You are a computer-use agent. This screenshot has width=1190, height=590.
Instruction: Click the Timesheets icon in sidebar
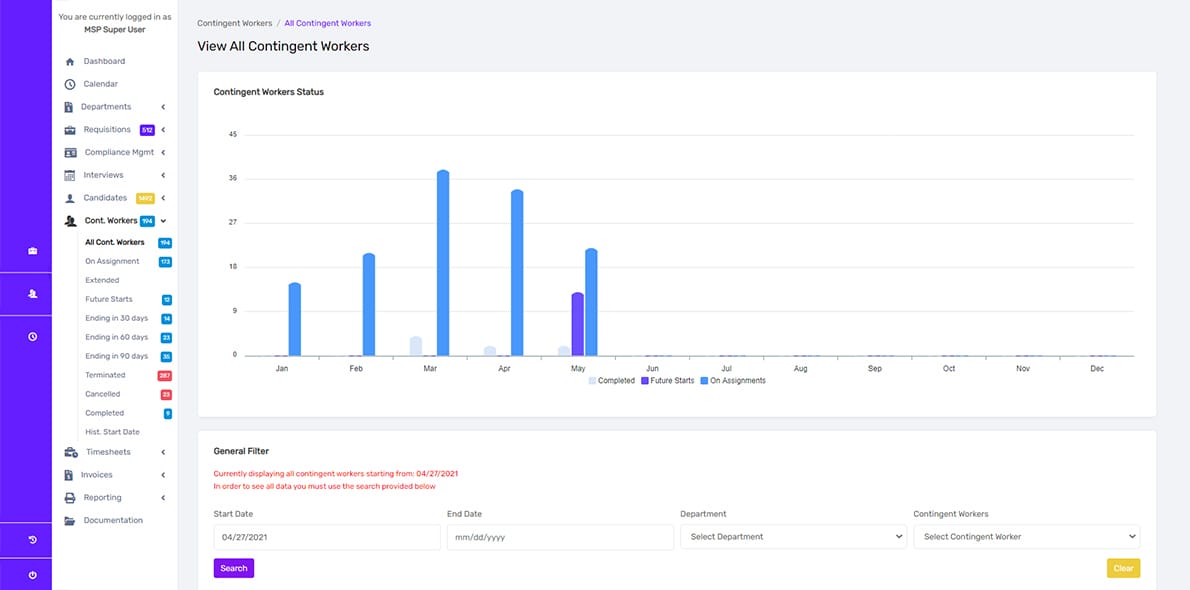pos(71,453)
